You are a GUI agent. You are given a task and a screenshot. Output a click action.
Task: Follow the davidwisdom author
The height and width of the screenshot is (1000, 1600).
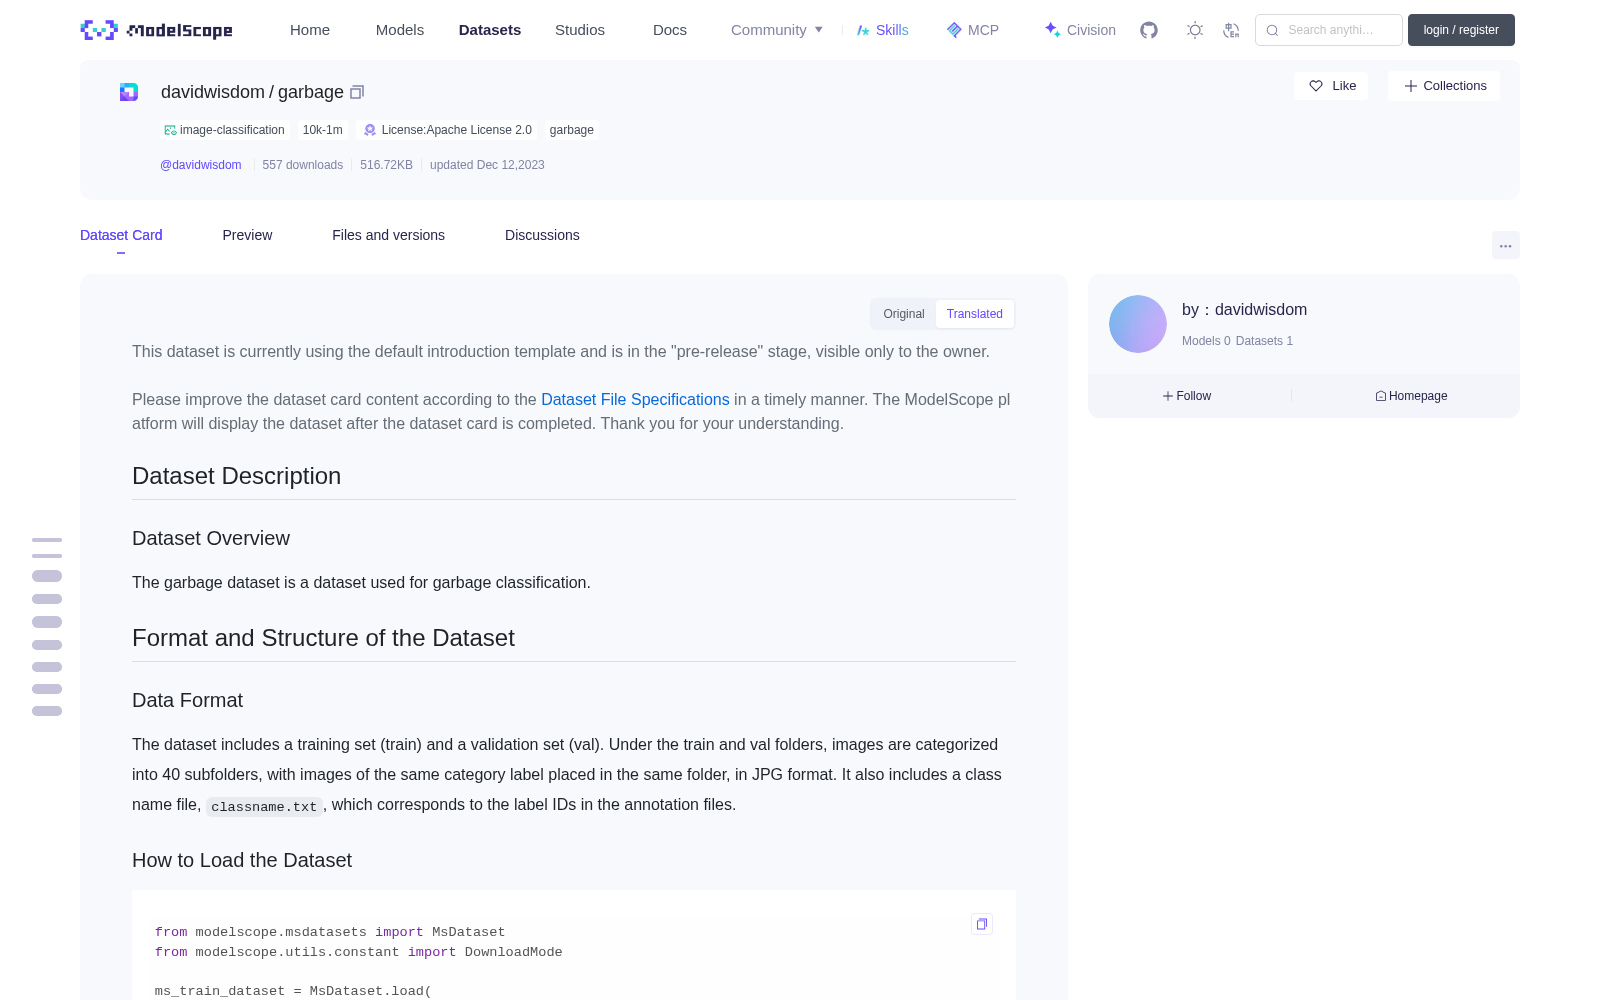point(1187,396)
